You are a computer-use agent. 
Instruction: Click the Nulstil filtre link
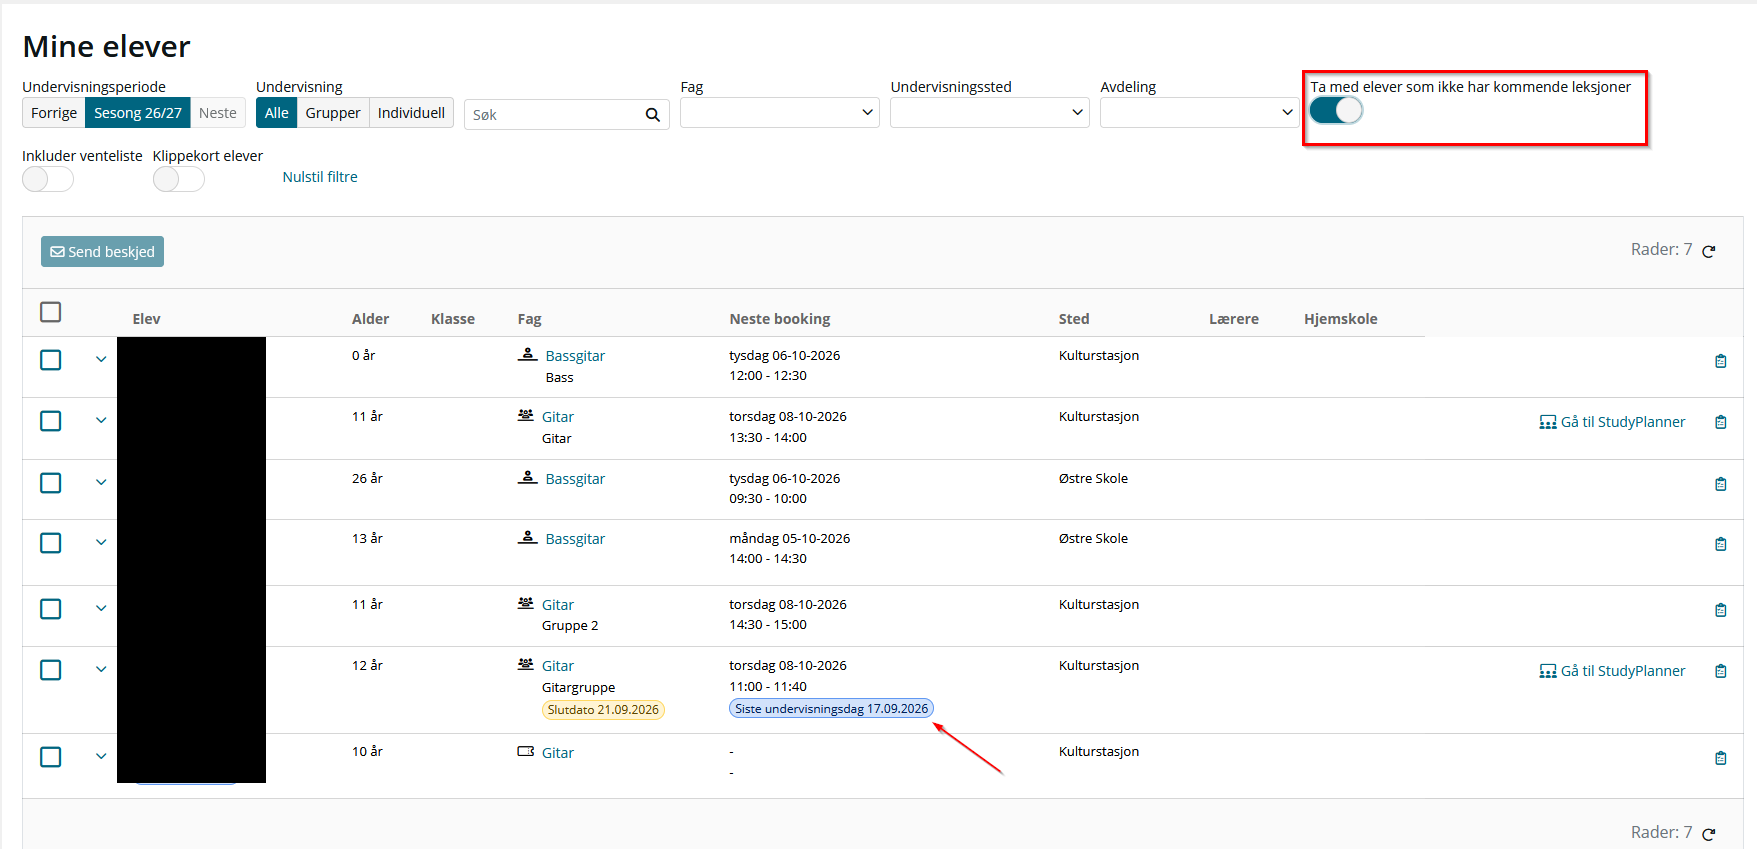320,177
